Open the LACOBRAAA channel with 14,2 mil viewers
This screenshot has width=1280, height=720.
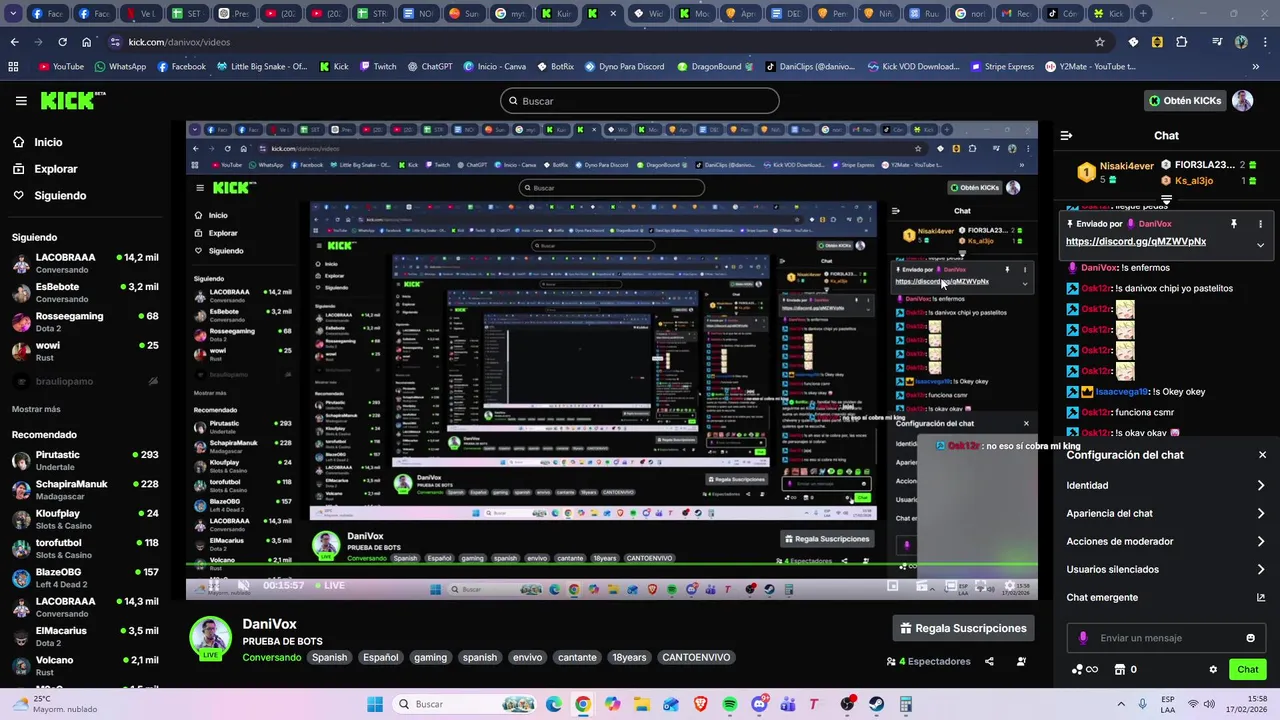pos(84,263)
